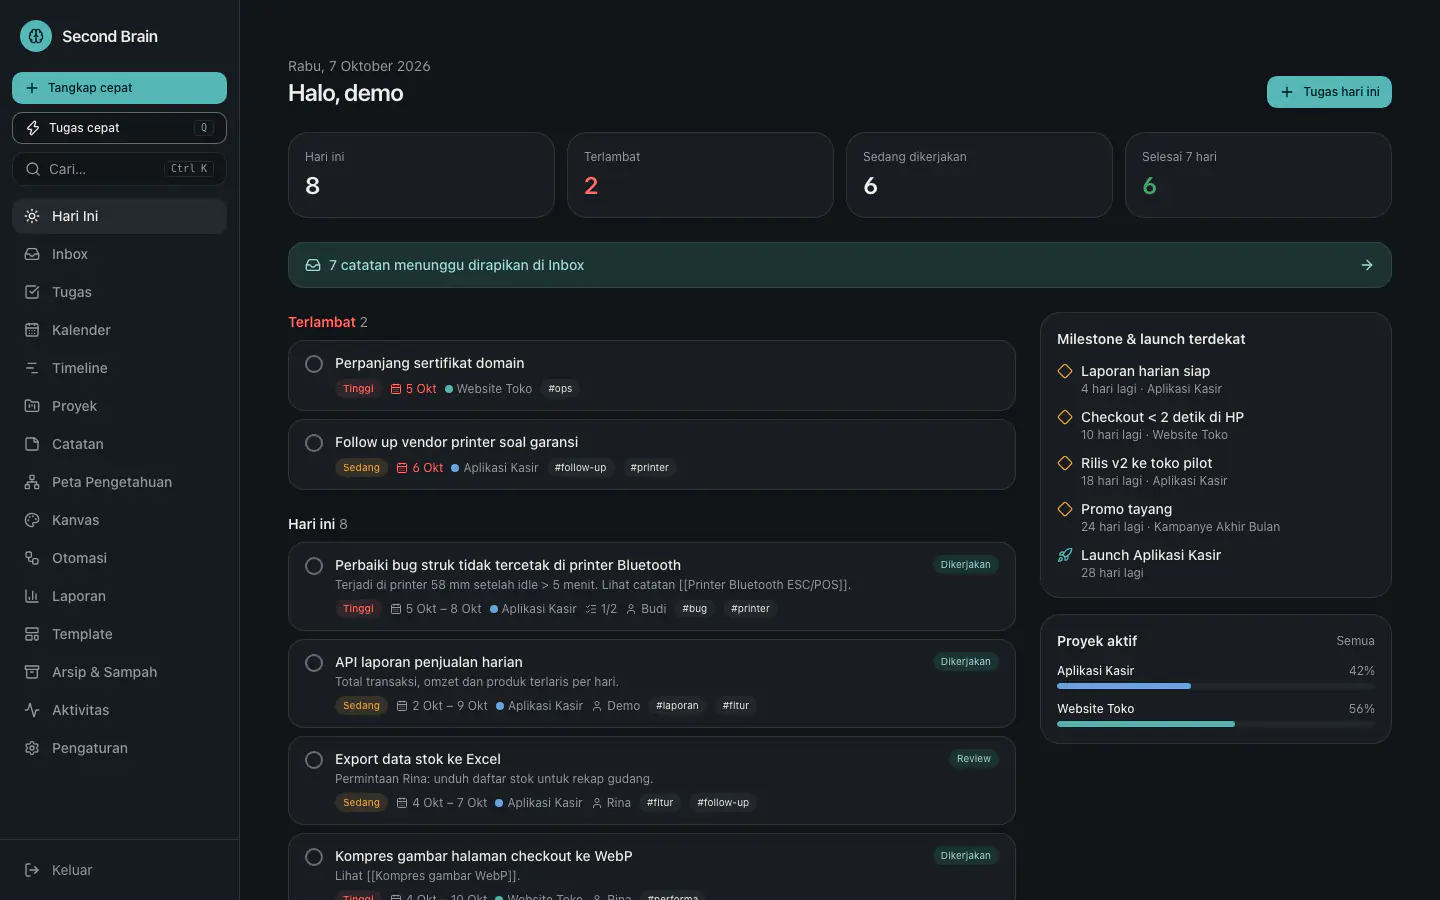
Task: Tick the API laporan penjualan harian task
Action: pyautogui.click(x=314, y=663)
